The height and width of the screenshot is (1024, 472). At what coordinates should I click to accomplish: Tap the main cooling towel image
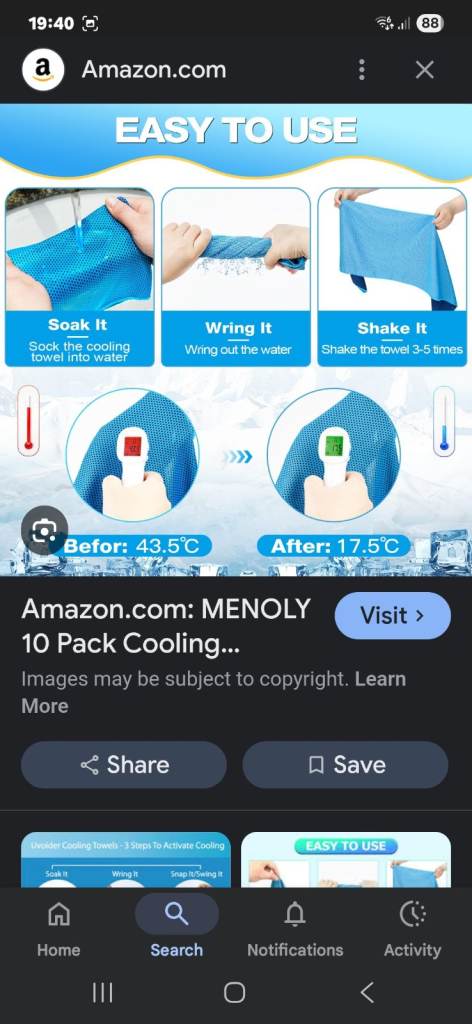(236, 340)
